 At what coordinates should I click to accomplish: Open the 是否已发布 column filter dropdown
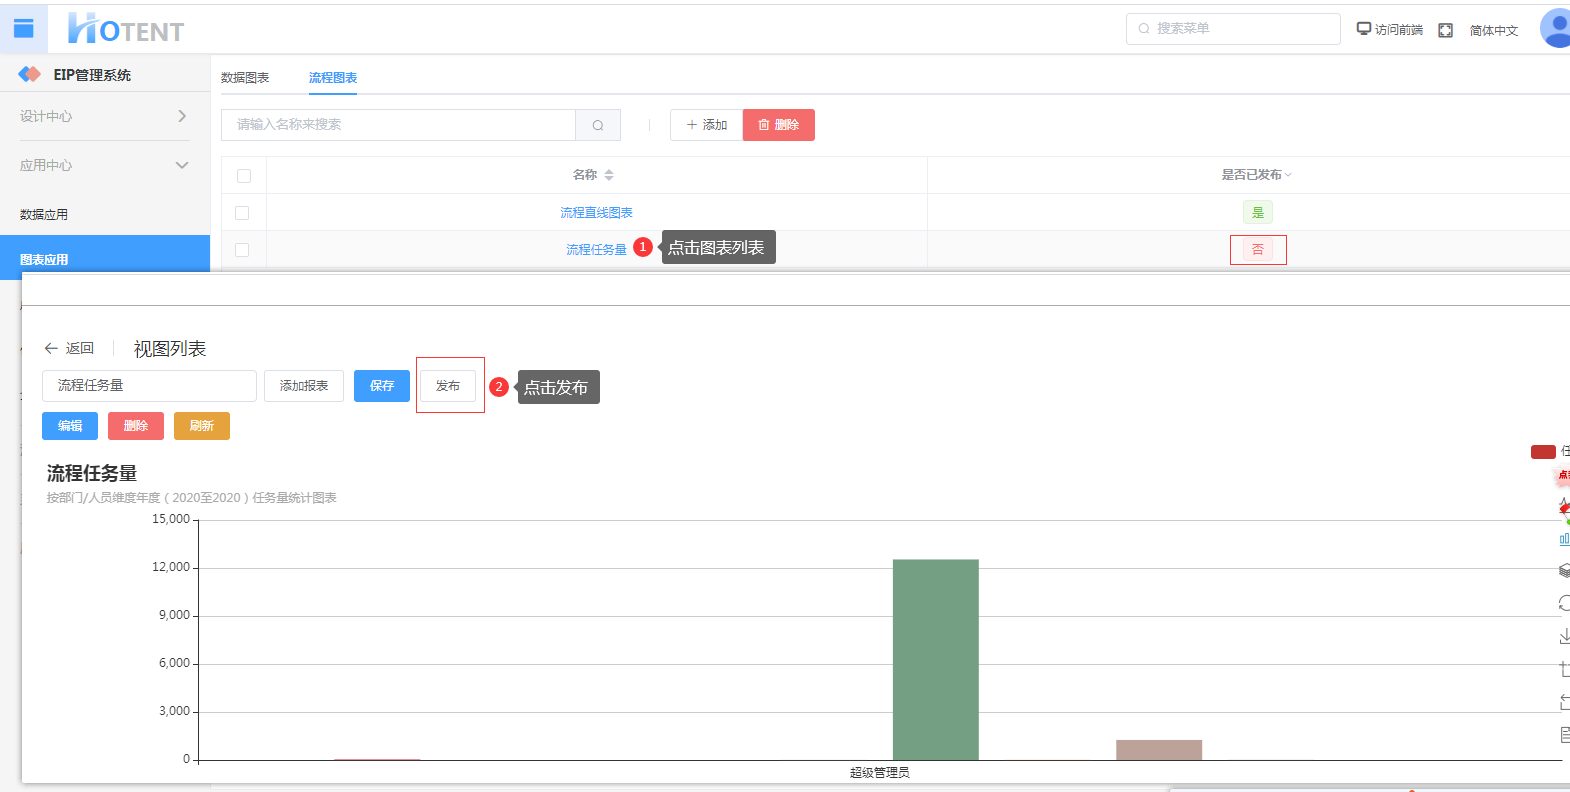pos(1288,175)
